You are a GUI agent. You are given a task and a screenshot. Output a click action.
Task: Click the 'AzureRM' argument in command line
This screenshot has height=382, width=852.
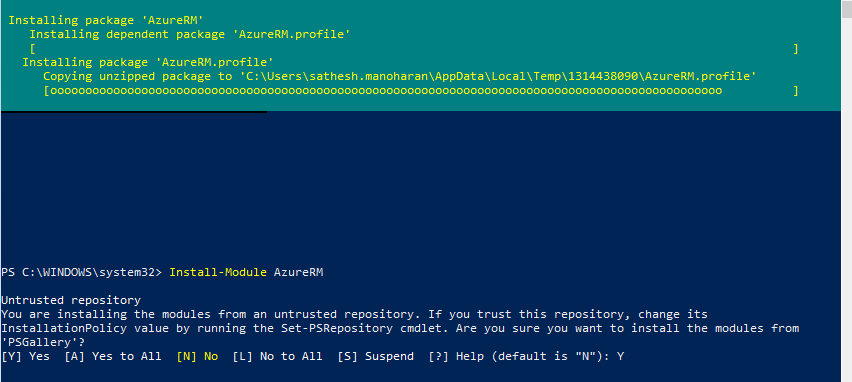coord(298,272)
